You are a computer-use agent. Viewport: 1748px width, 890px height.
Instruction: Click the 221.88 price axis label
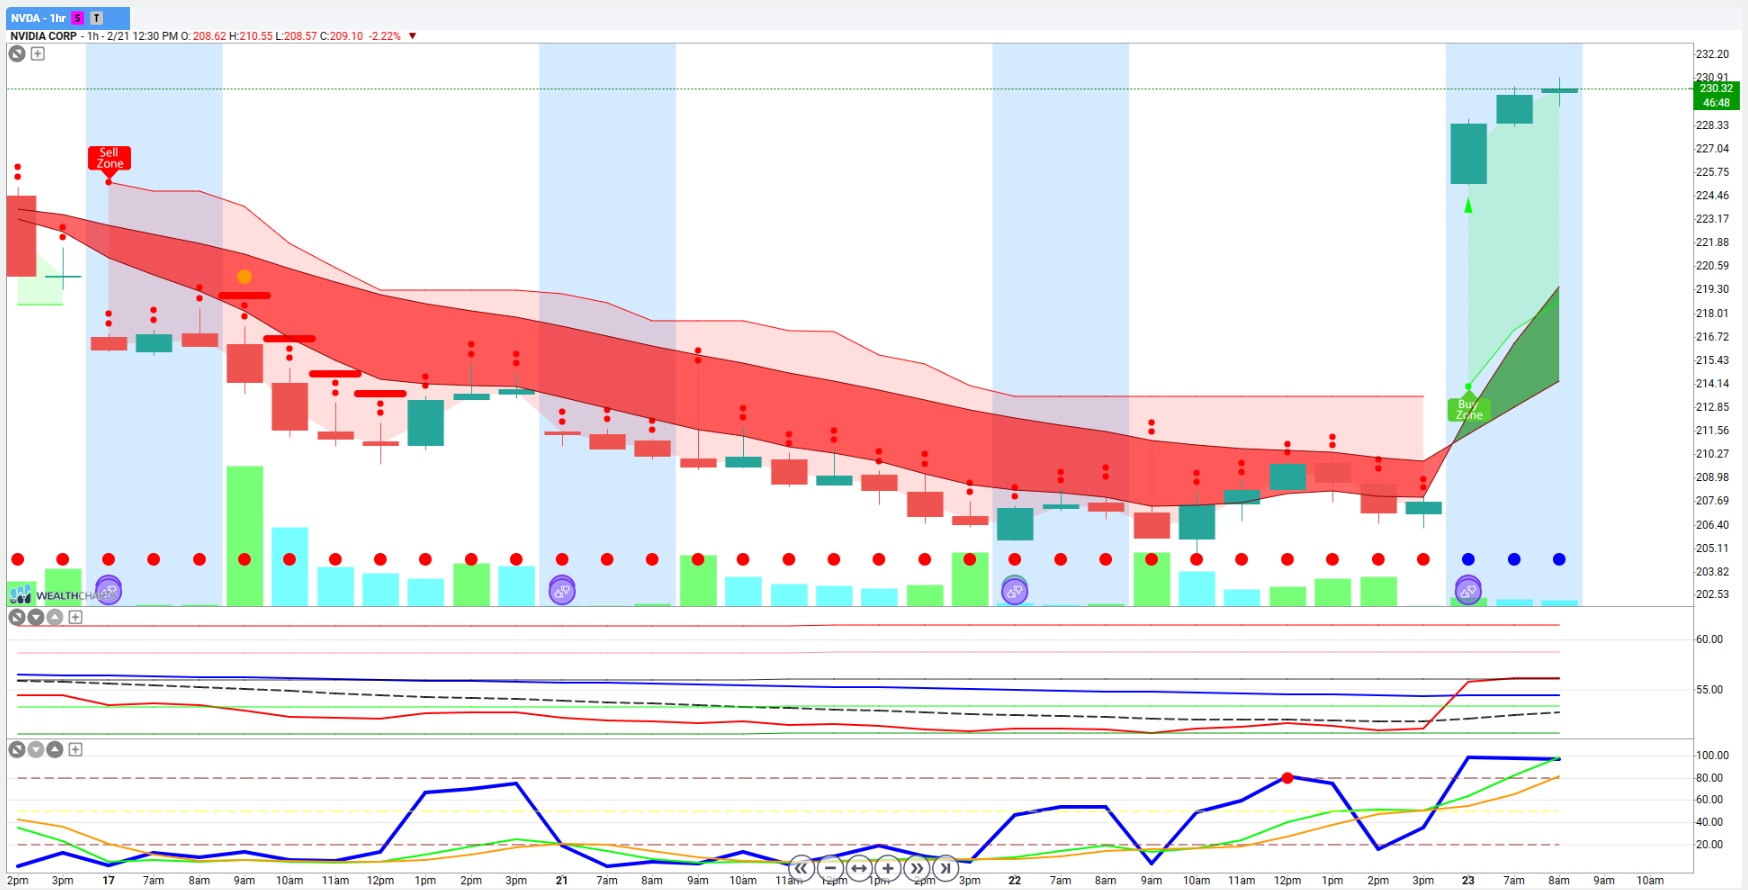click(1712, 242)
